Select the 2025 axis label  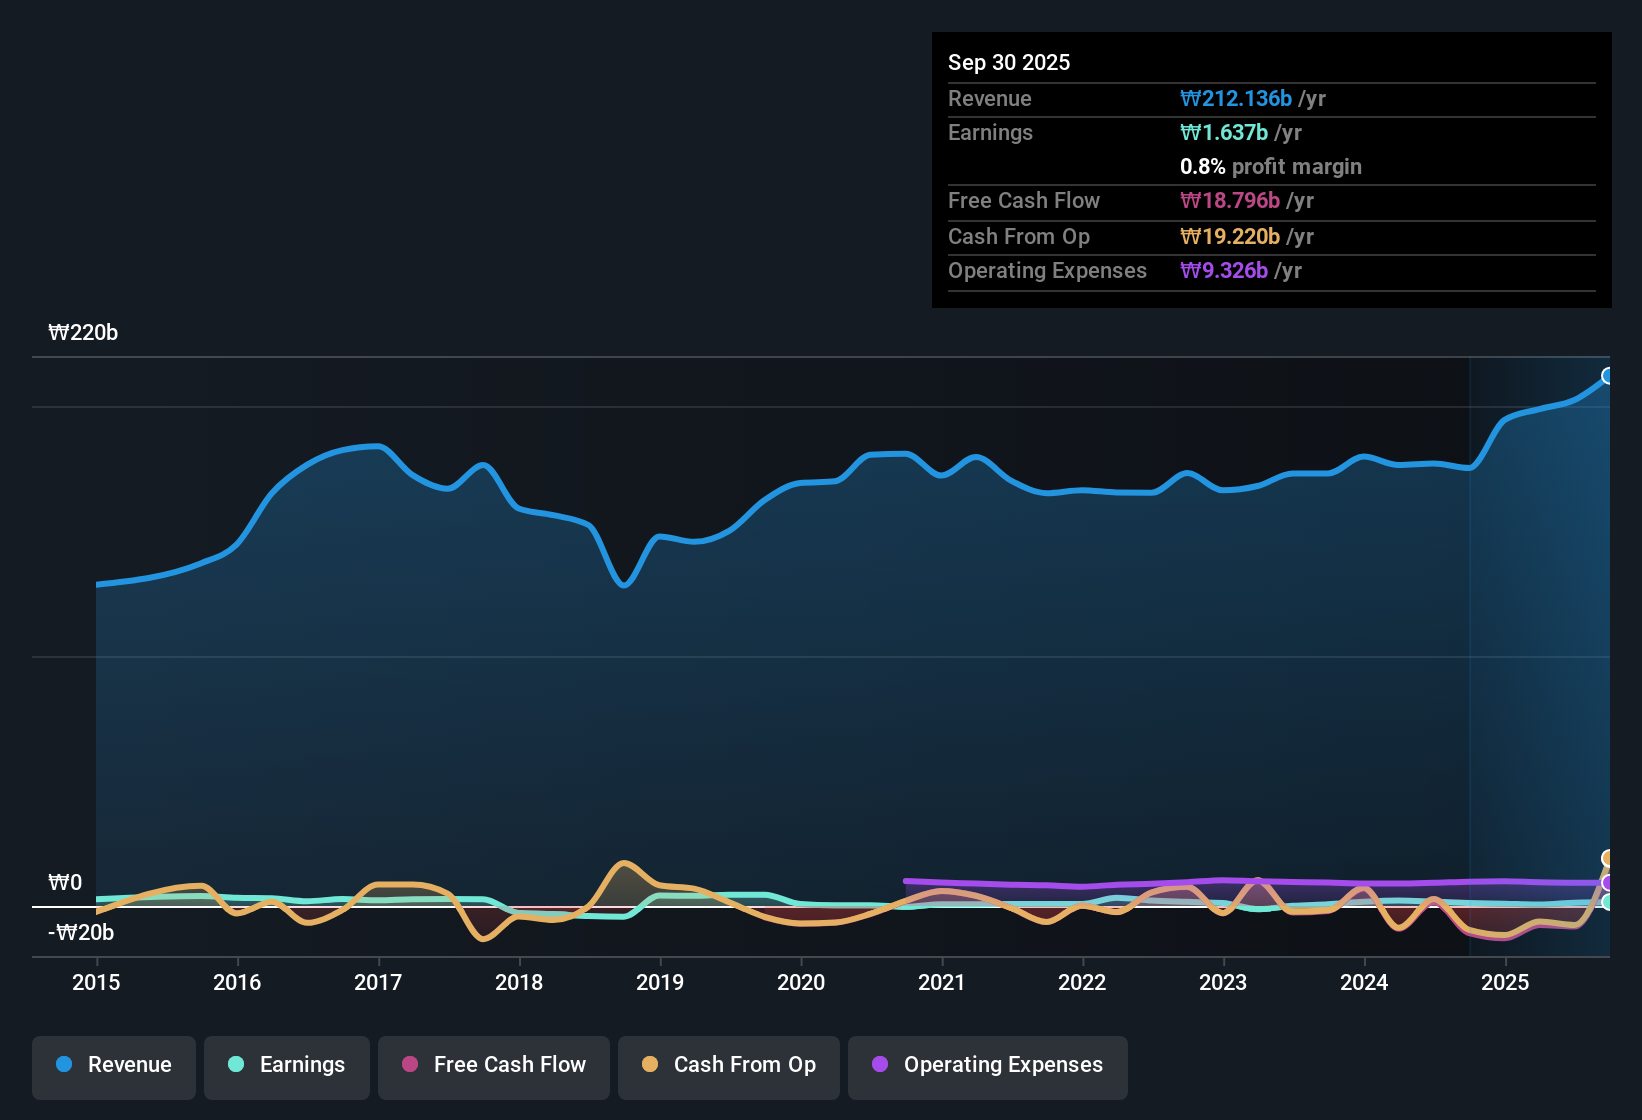click(1506, 983)
